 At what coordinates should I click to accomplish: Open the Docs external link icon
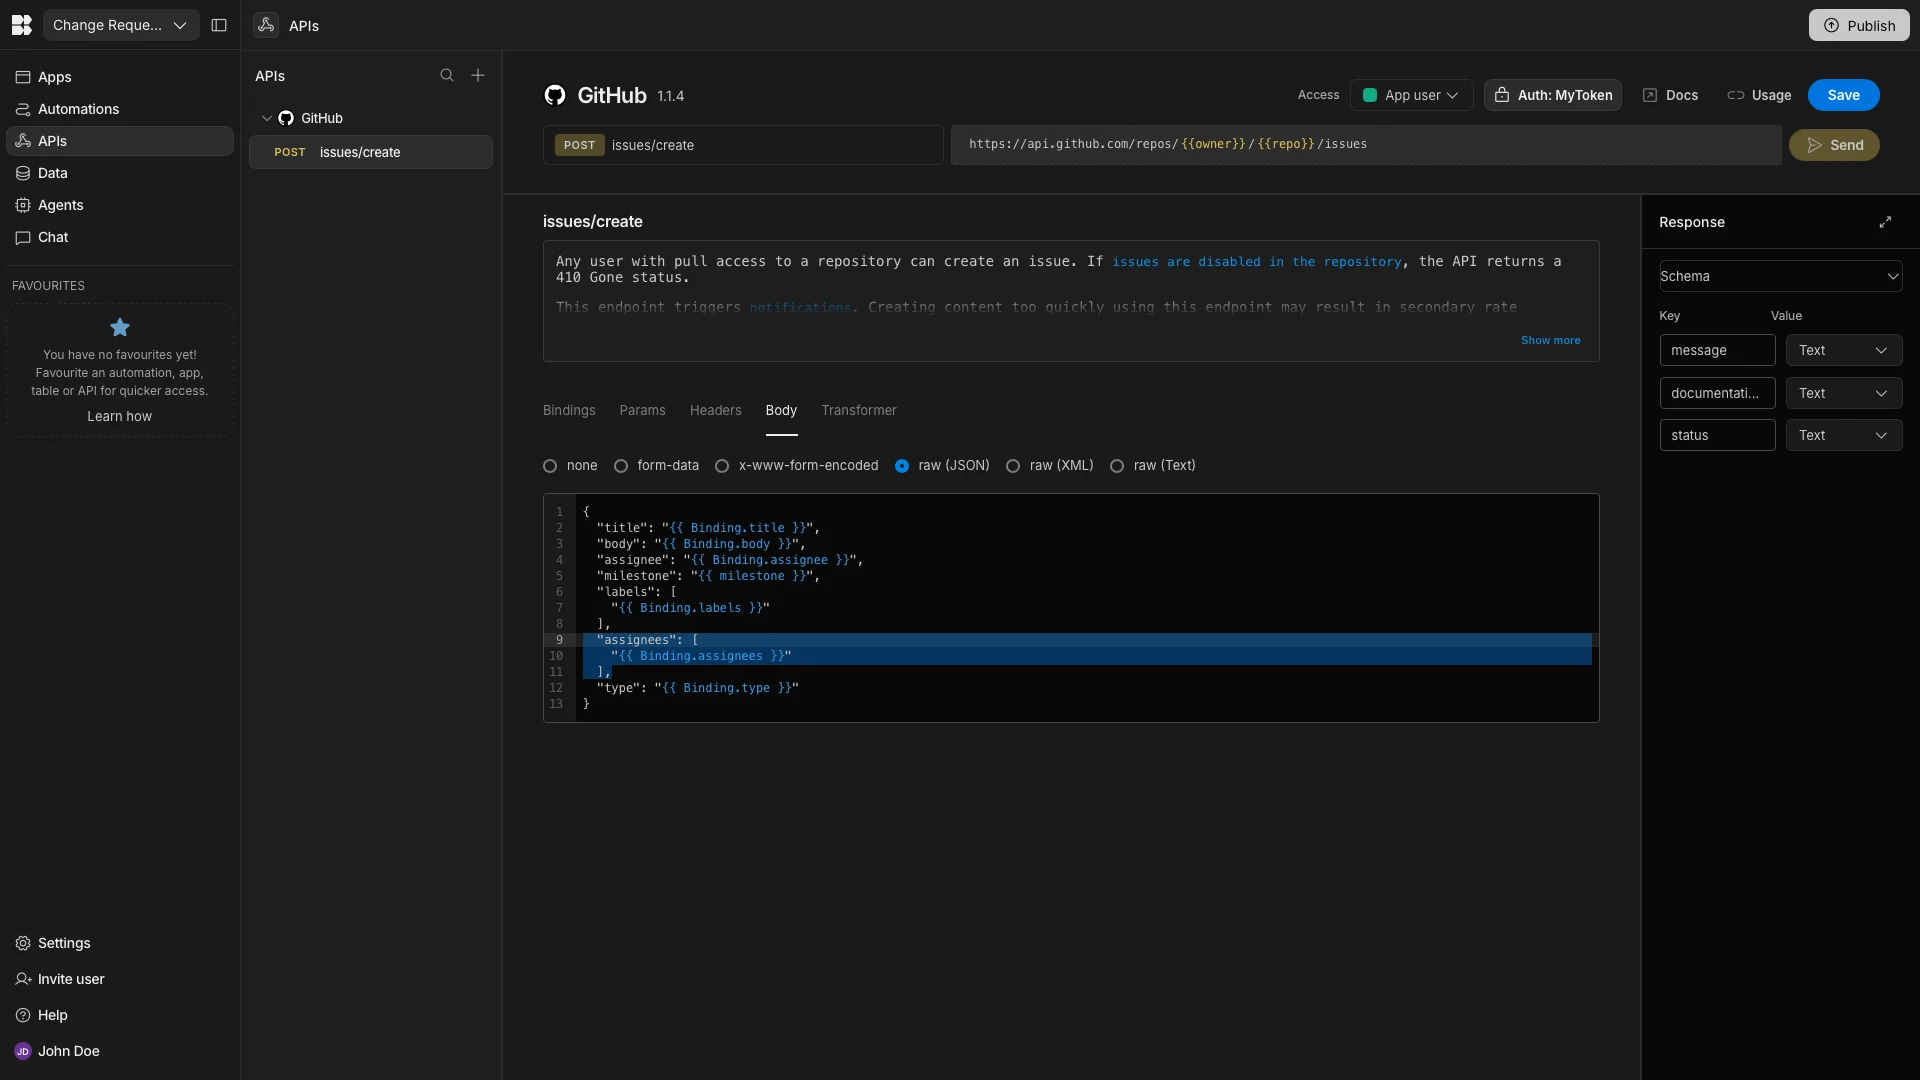1650,95
